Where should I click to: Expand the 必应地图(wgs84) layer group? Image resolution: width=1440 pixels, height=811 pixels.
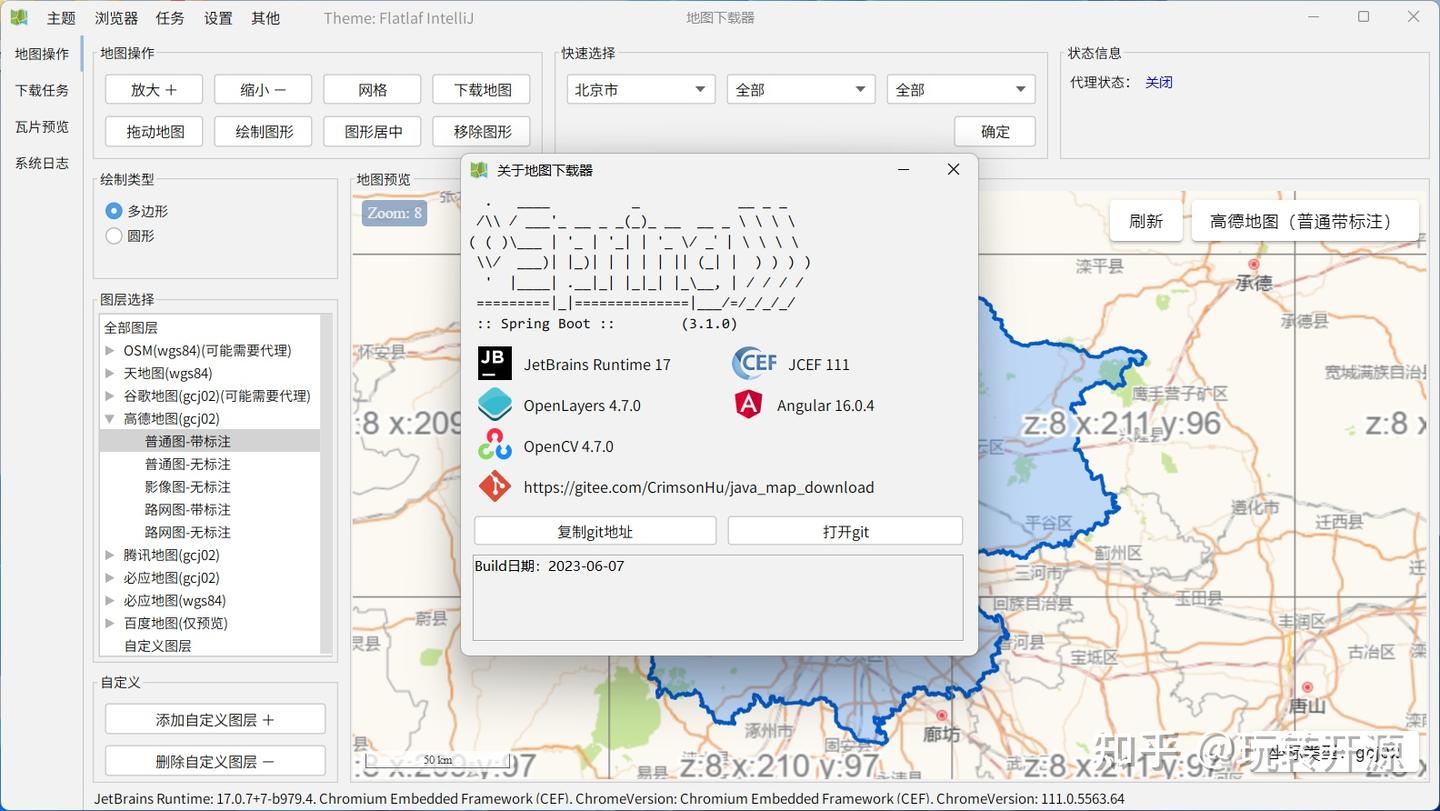tap(110, 601)
